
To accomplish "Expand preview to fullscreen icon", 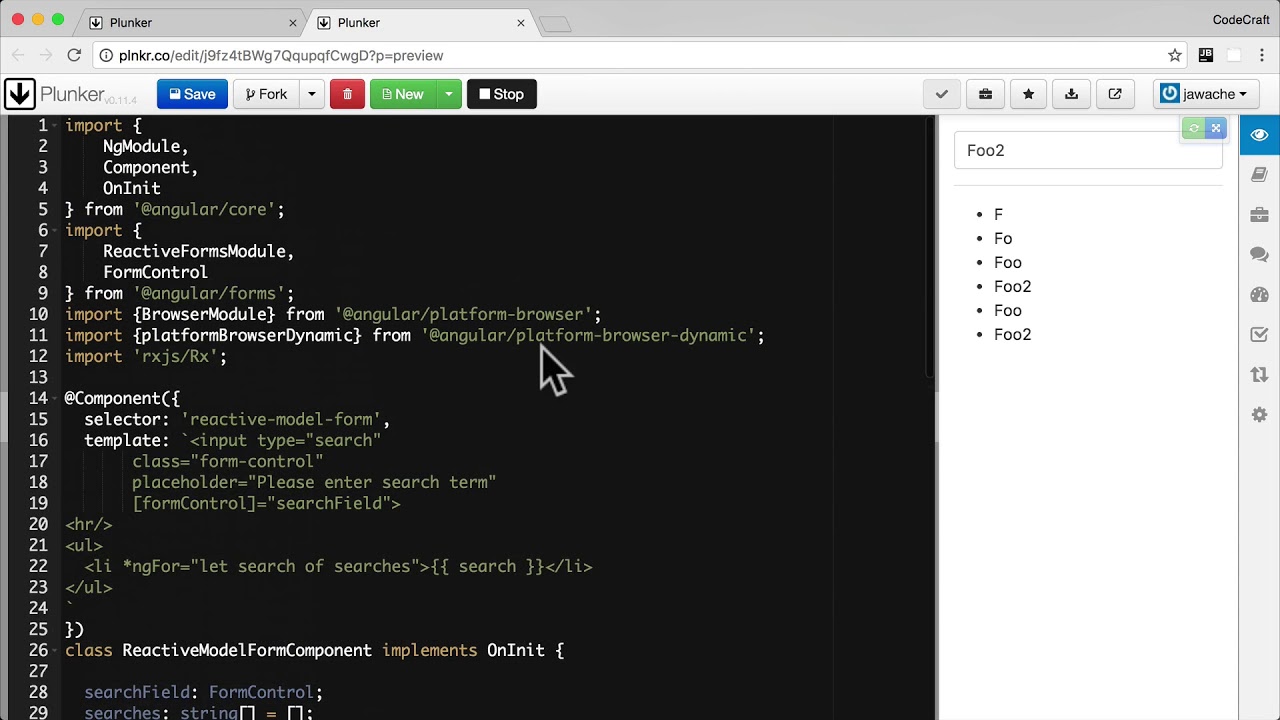I will [x=1216, y=128].
